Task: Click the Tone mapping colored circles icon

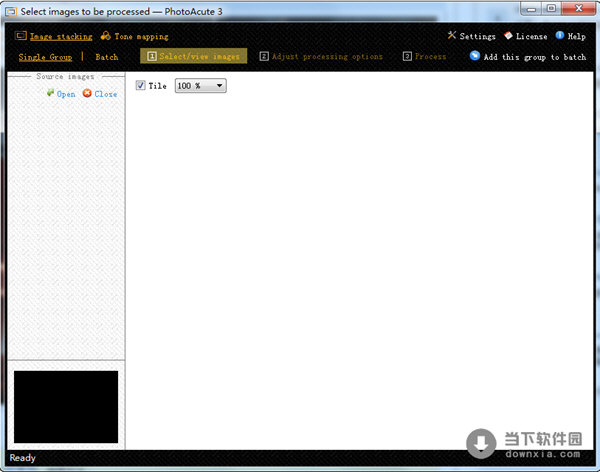Action: tap(106, 36)
